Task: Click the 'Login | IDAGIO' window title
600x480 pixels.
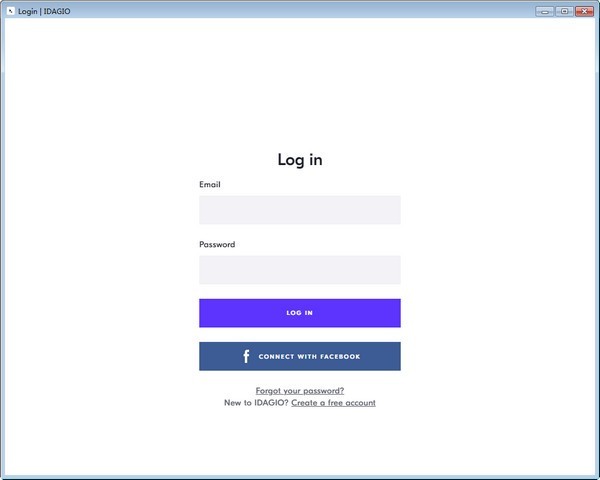Action: [44, 11]
